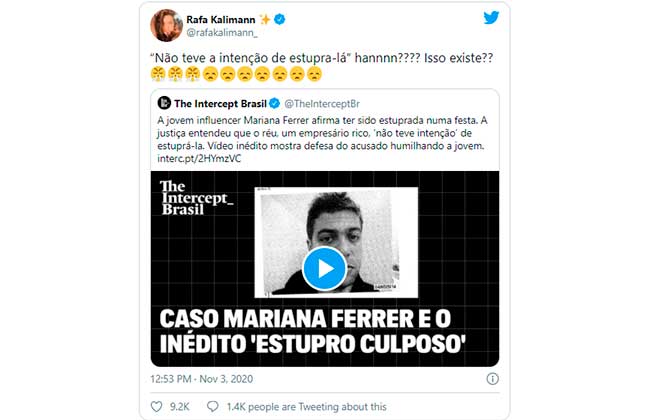Viewport: 662px width, 420px height.
Task: Open Rafa Kalimann's profile avatar
Action: click(x=166, y=25)
